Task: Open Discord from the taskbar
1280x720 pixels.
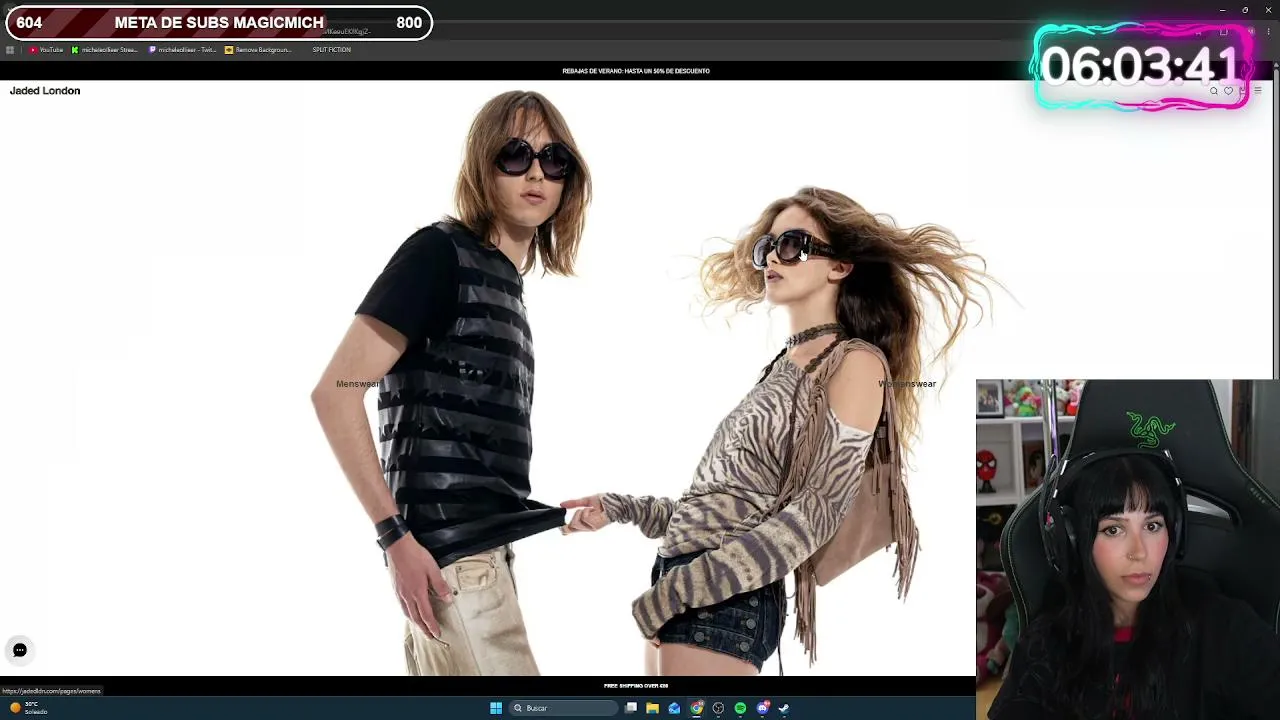Action: pos(762,708)
